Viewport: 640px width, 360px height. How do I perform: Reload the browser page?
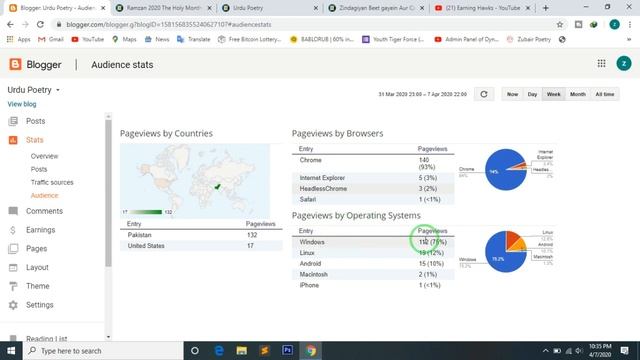point(40,24)
